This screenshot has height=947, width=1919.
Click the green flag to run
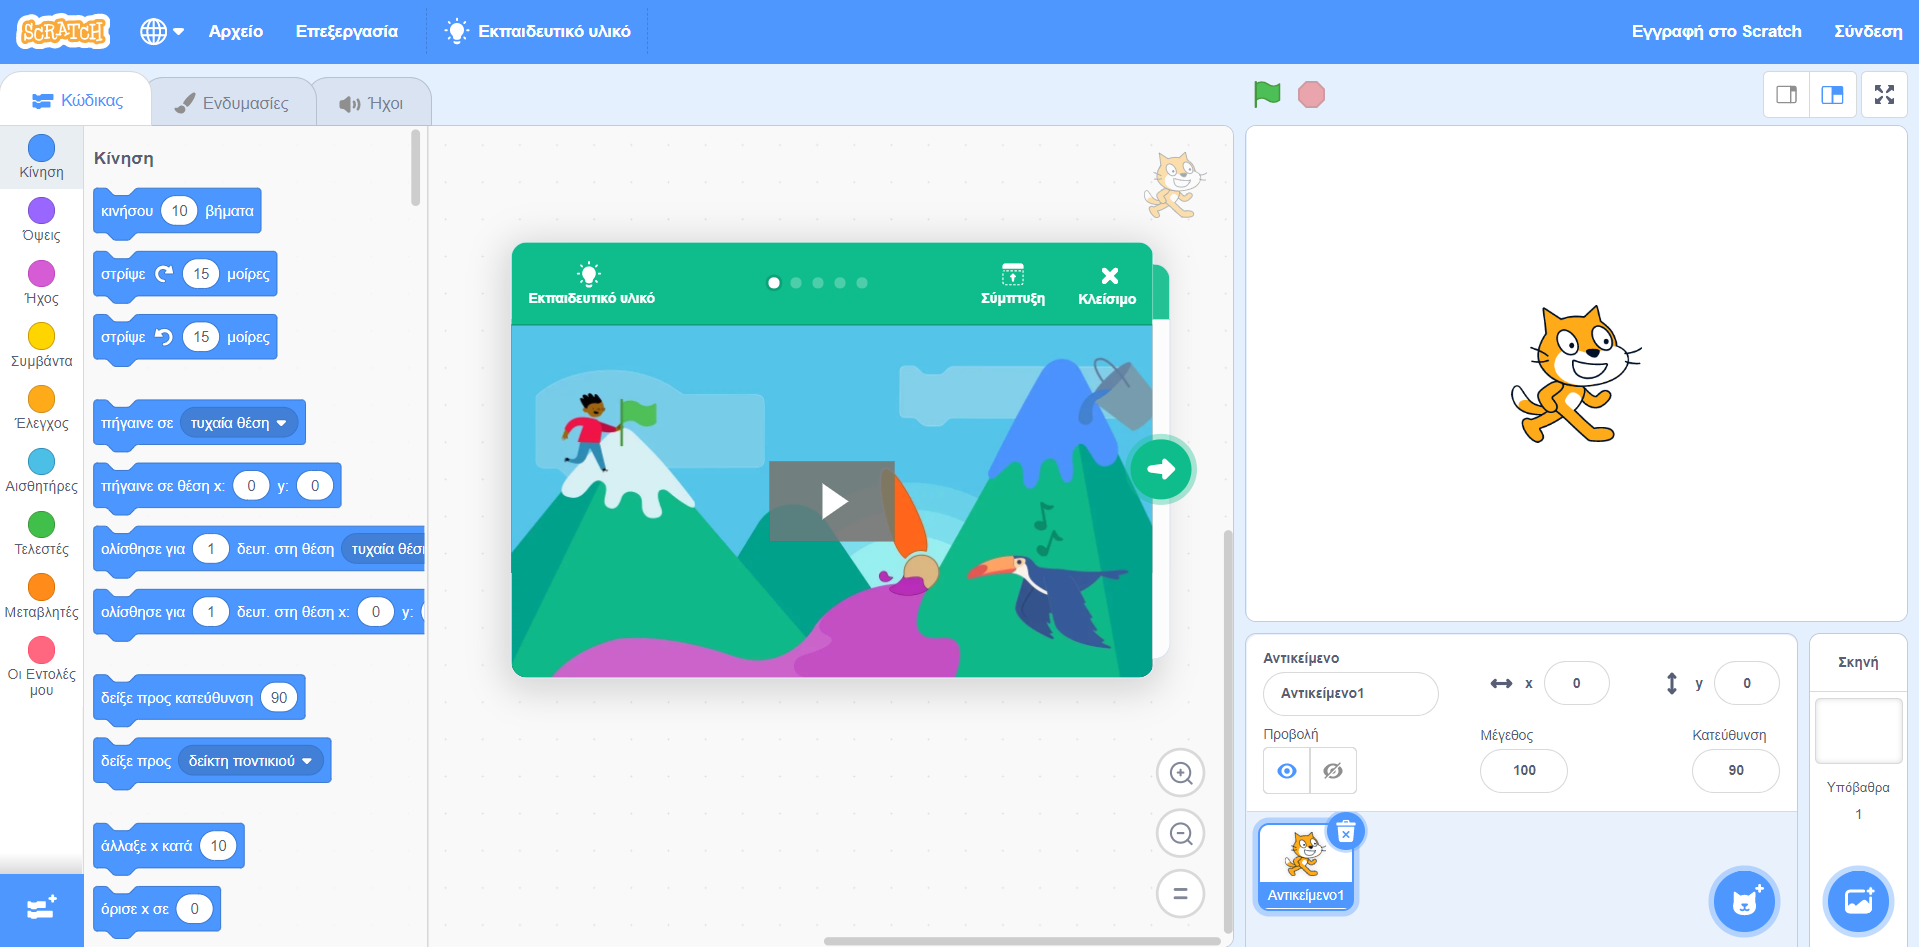pyautogui.click(x=1267, y=94)
